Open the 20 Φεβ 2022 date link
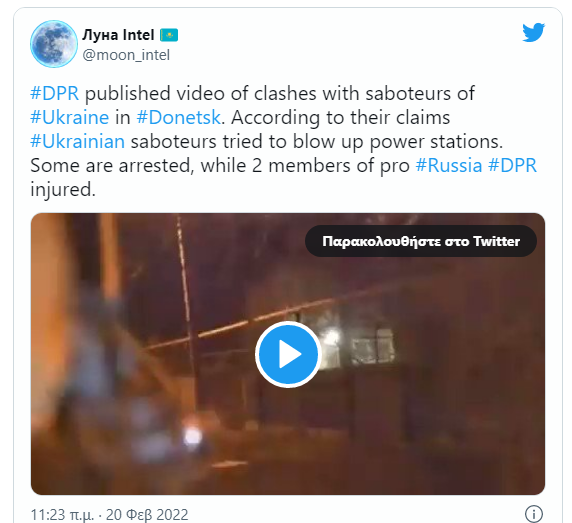 tap(147, 515)
